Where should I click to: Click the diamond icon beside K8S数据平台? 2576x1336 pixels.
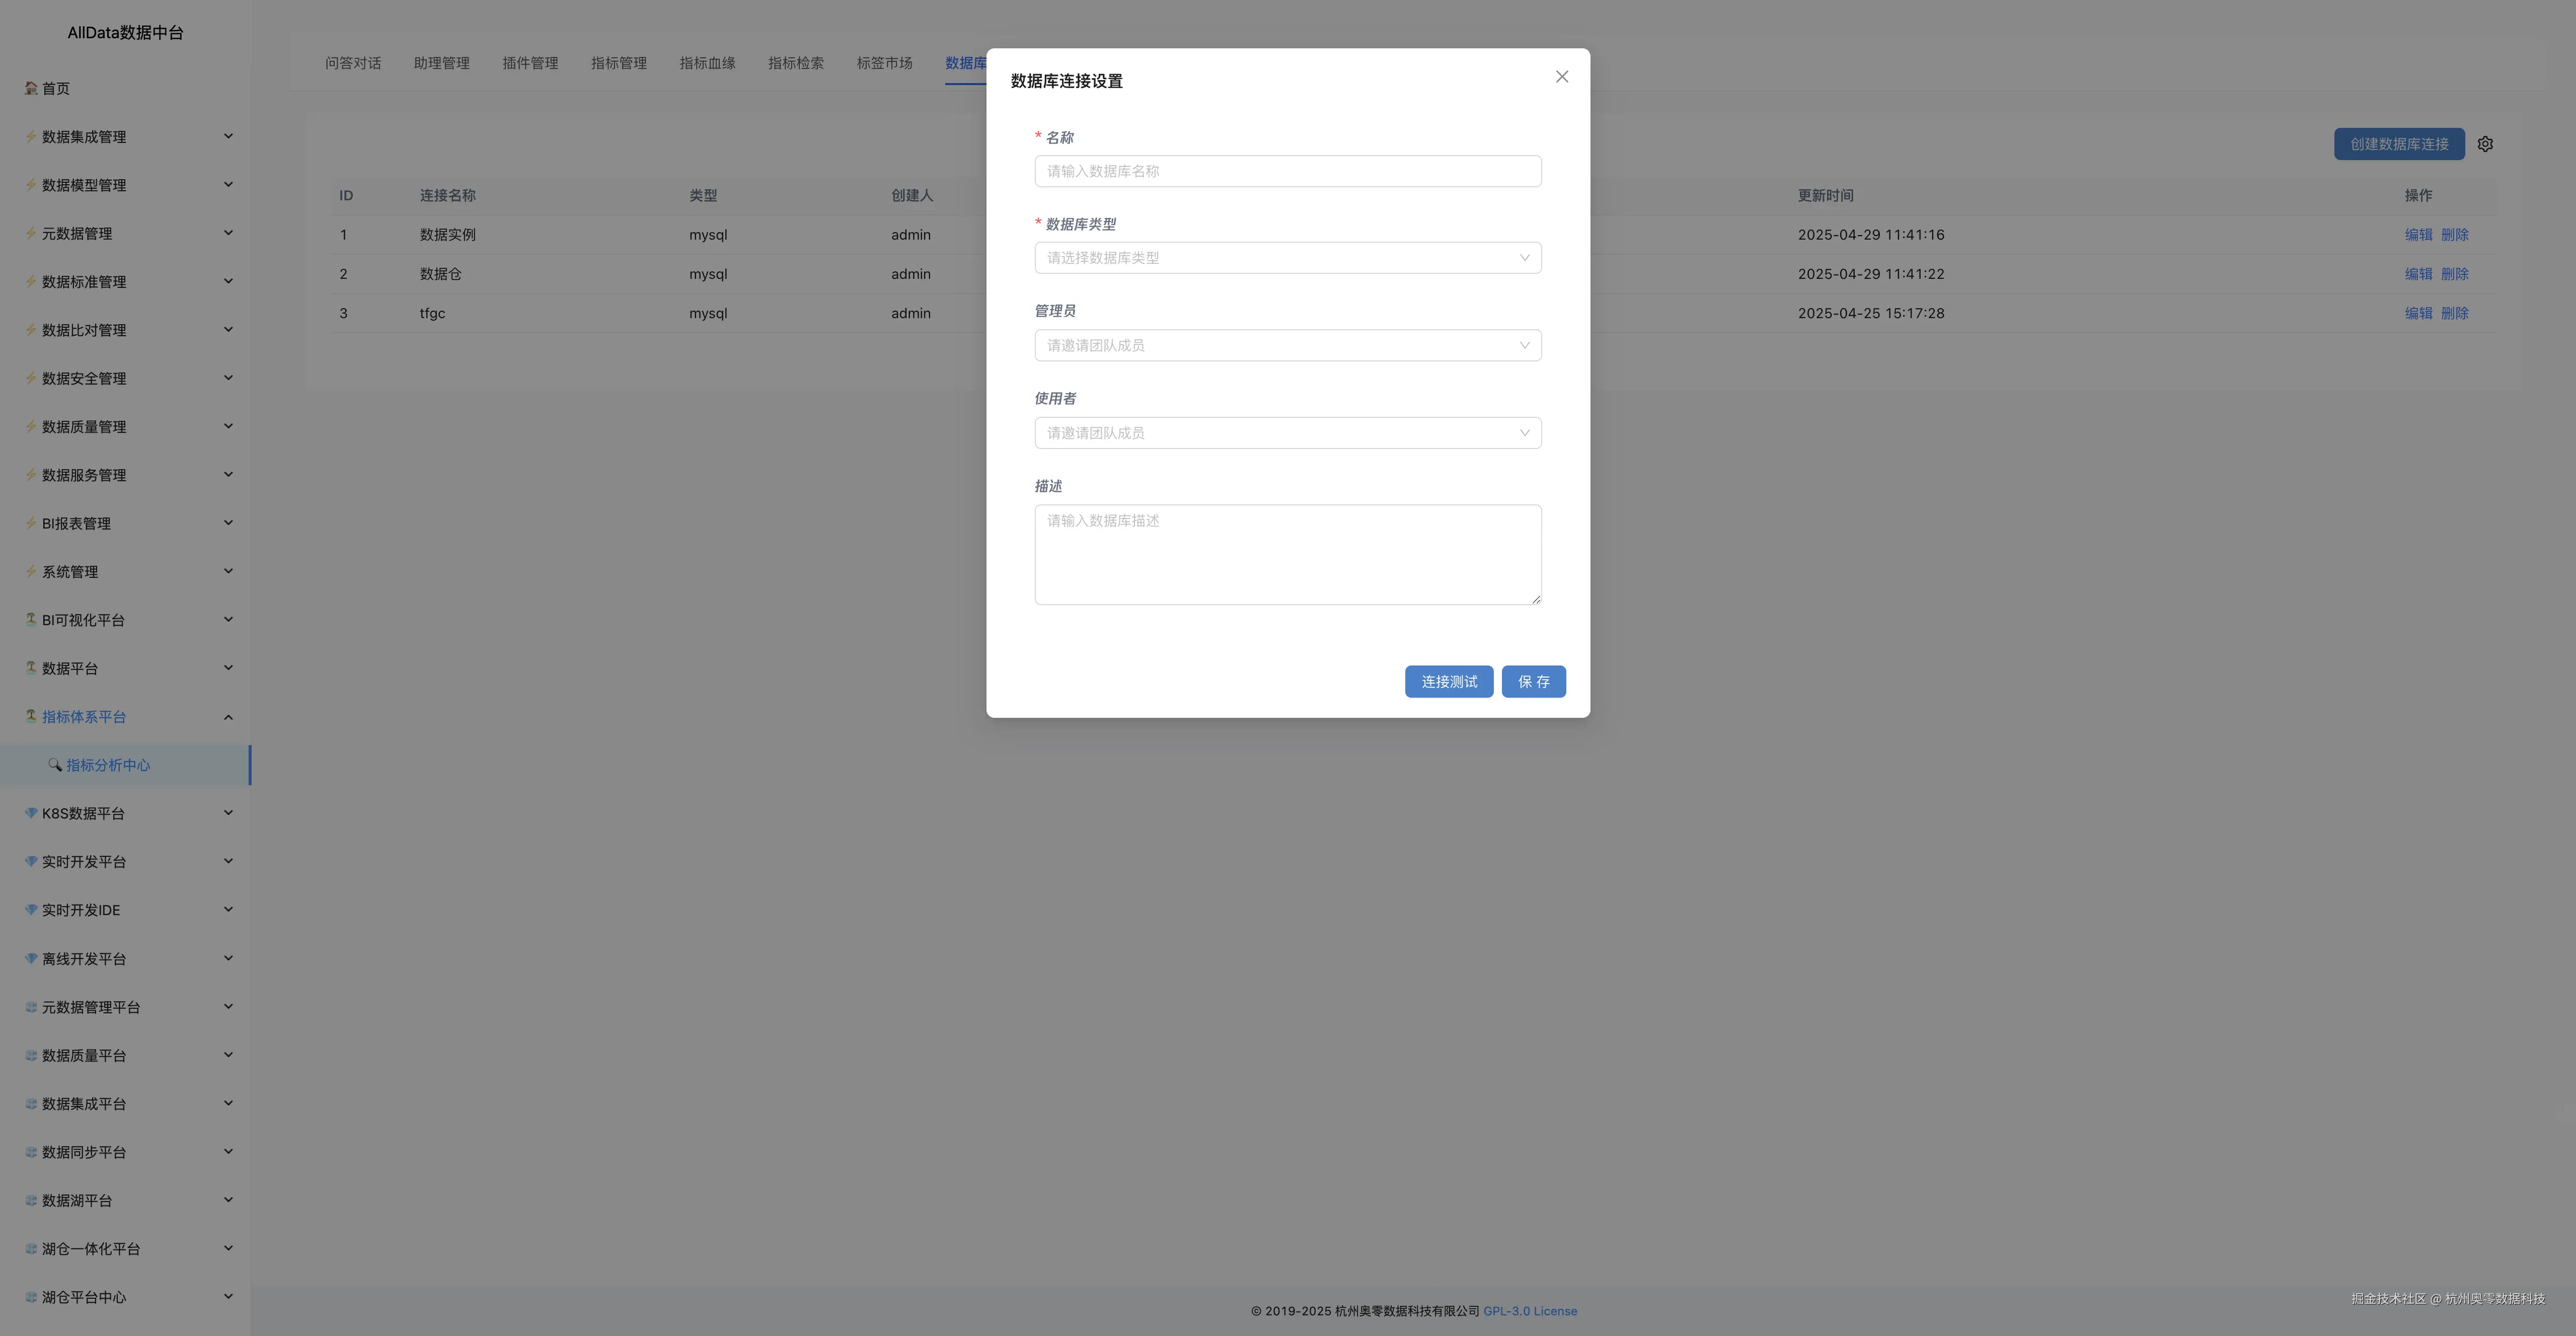click(x=31, y=813)
